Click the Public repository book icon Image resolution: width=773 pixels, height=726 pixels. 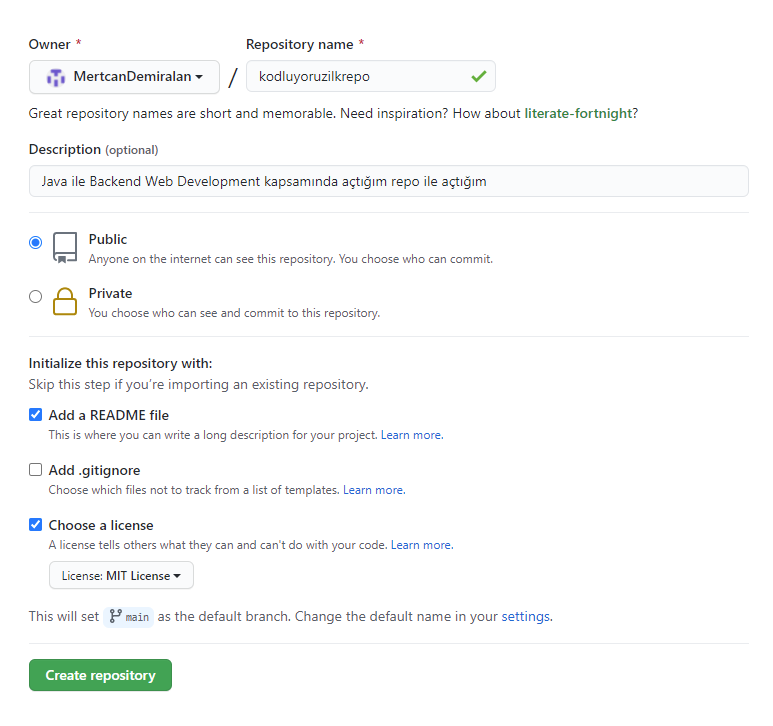tap(65, 248)
